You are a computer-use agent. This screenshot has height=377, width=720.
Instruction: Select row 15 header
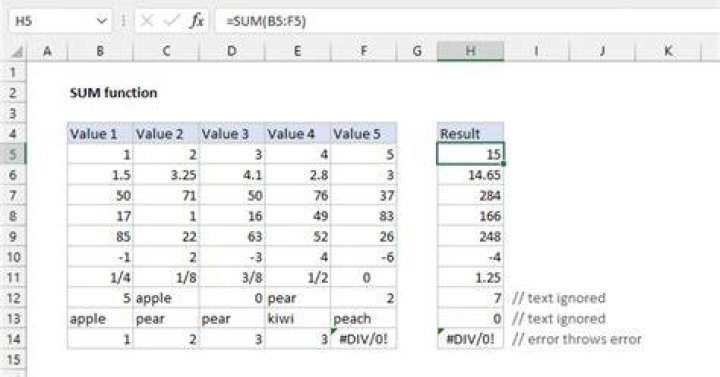(x=13, y=360)
